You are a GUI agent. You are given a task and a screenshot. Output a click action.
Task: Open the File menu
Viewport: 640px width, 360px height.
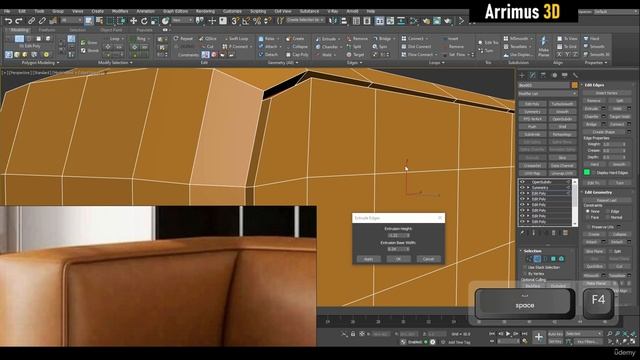pyautogui.click(x=7, y=11)
